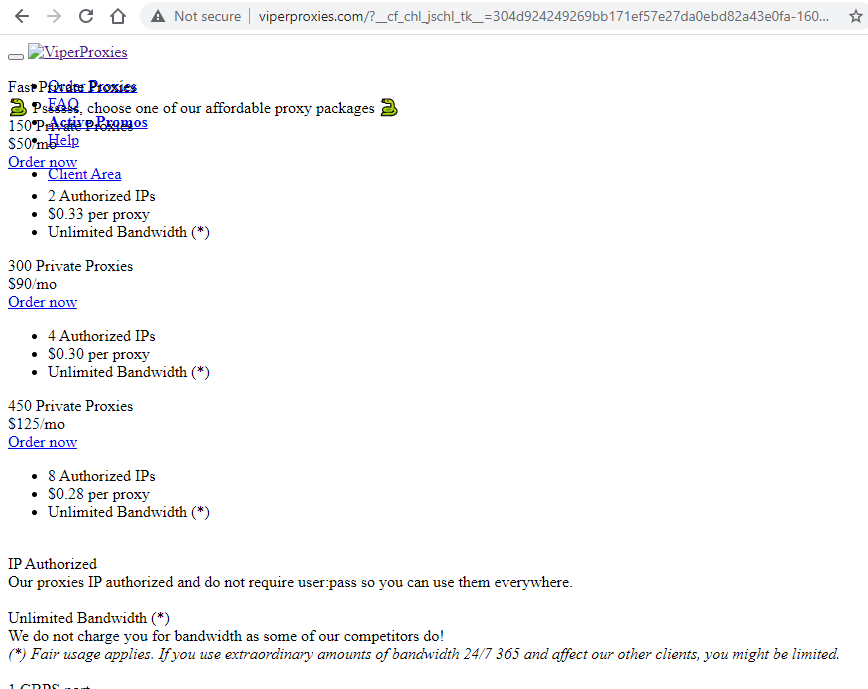This screenshot has height=689, width=868.
Task: Click 'We do not charge you for bandwidth' sentence
Action: [226, 636]
